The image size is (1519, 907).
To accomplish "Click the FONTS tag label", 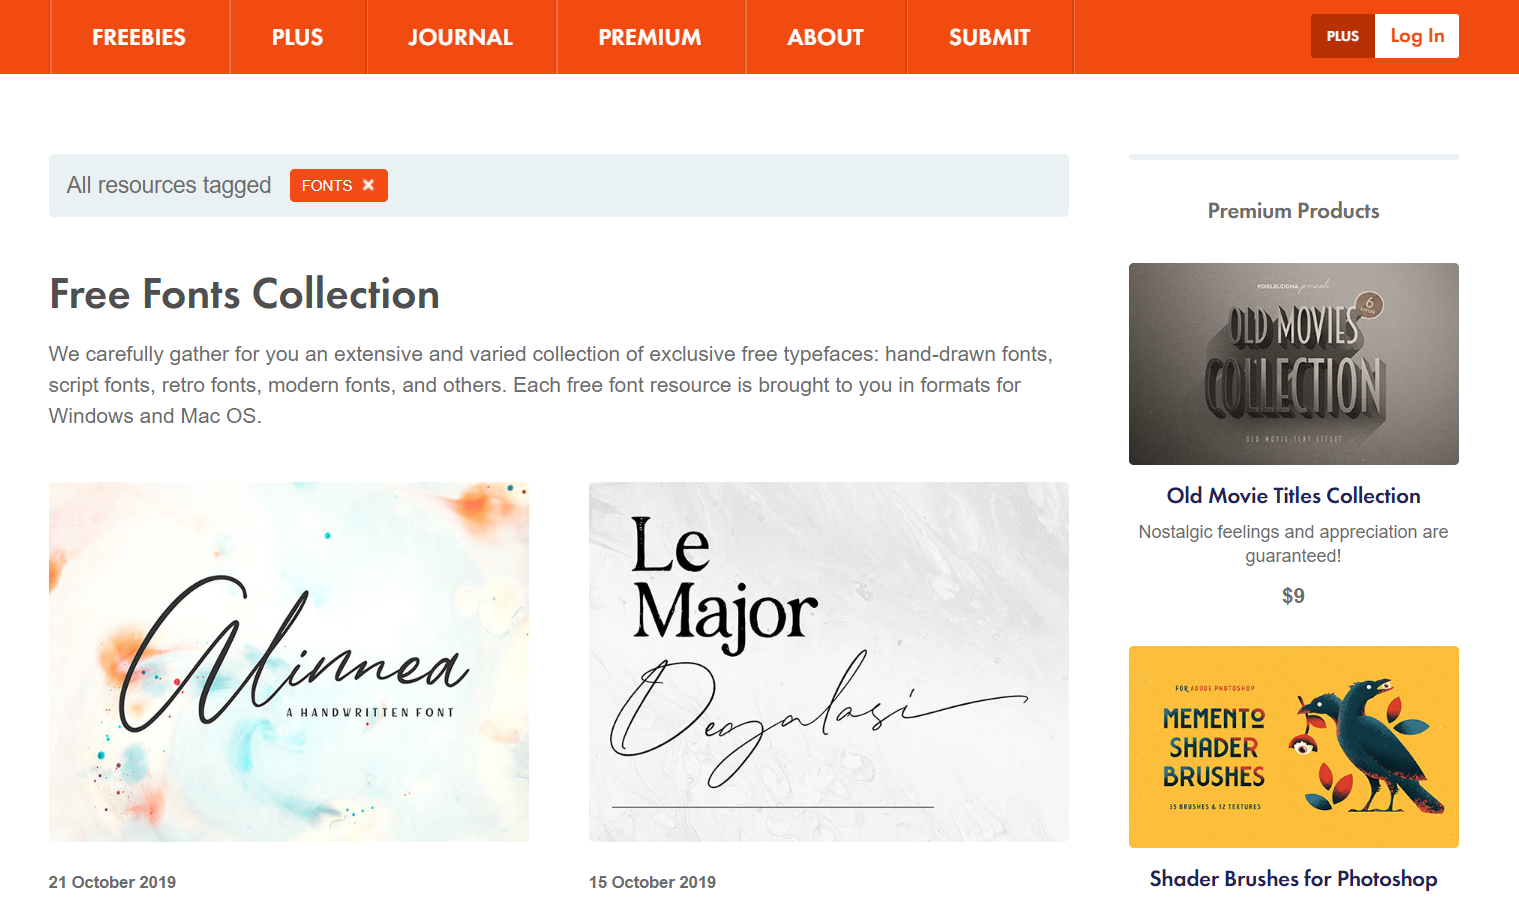I will click(327, 185).
